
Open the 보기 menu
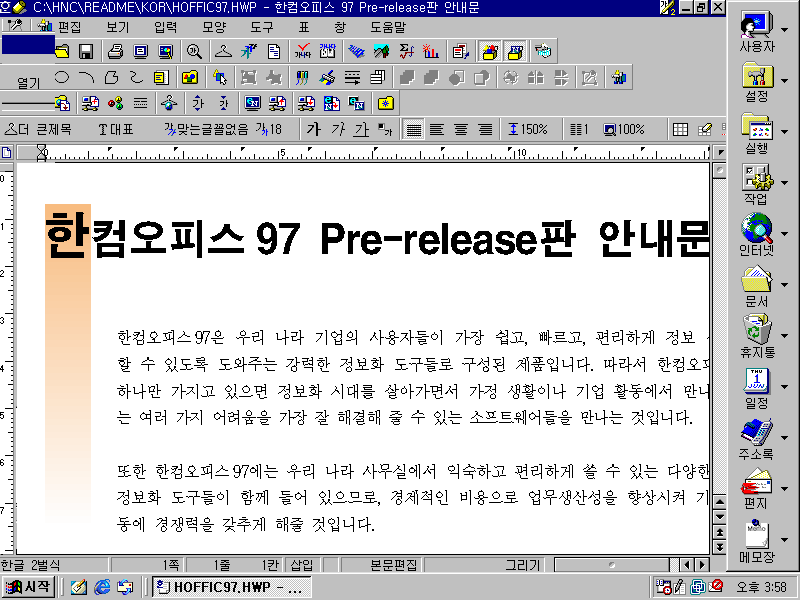(117, 27)
